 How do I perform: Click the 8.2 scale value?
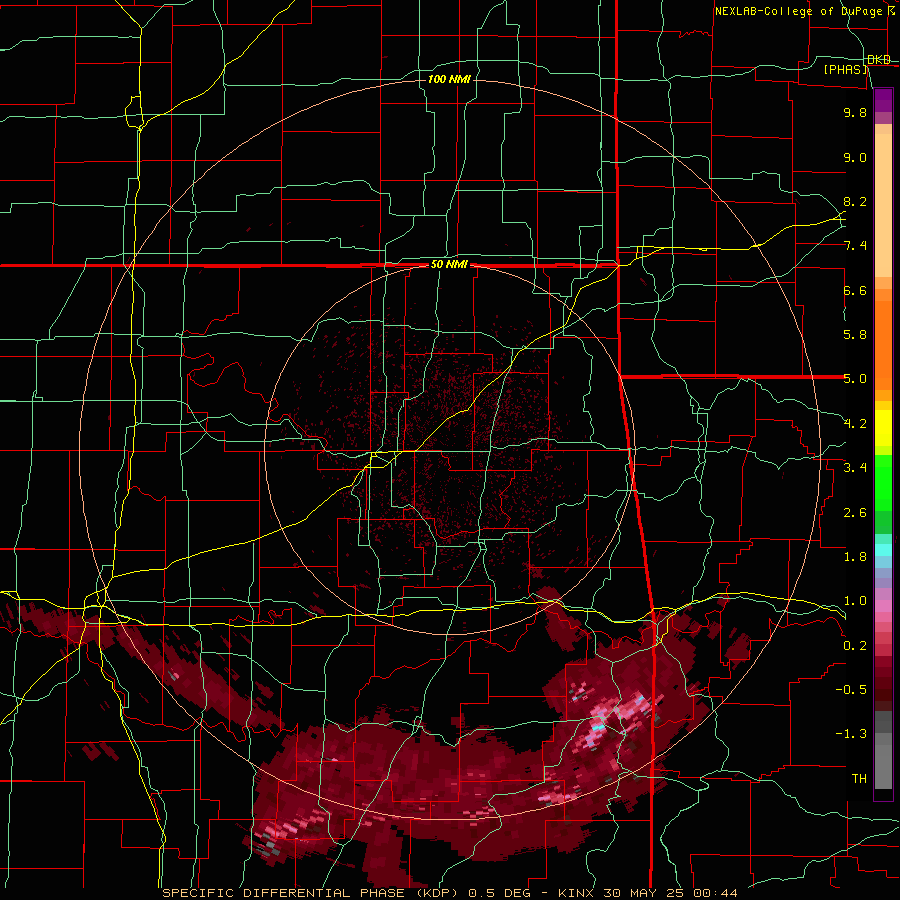pyautogui.click(x=855, y=201)
